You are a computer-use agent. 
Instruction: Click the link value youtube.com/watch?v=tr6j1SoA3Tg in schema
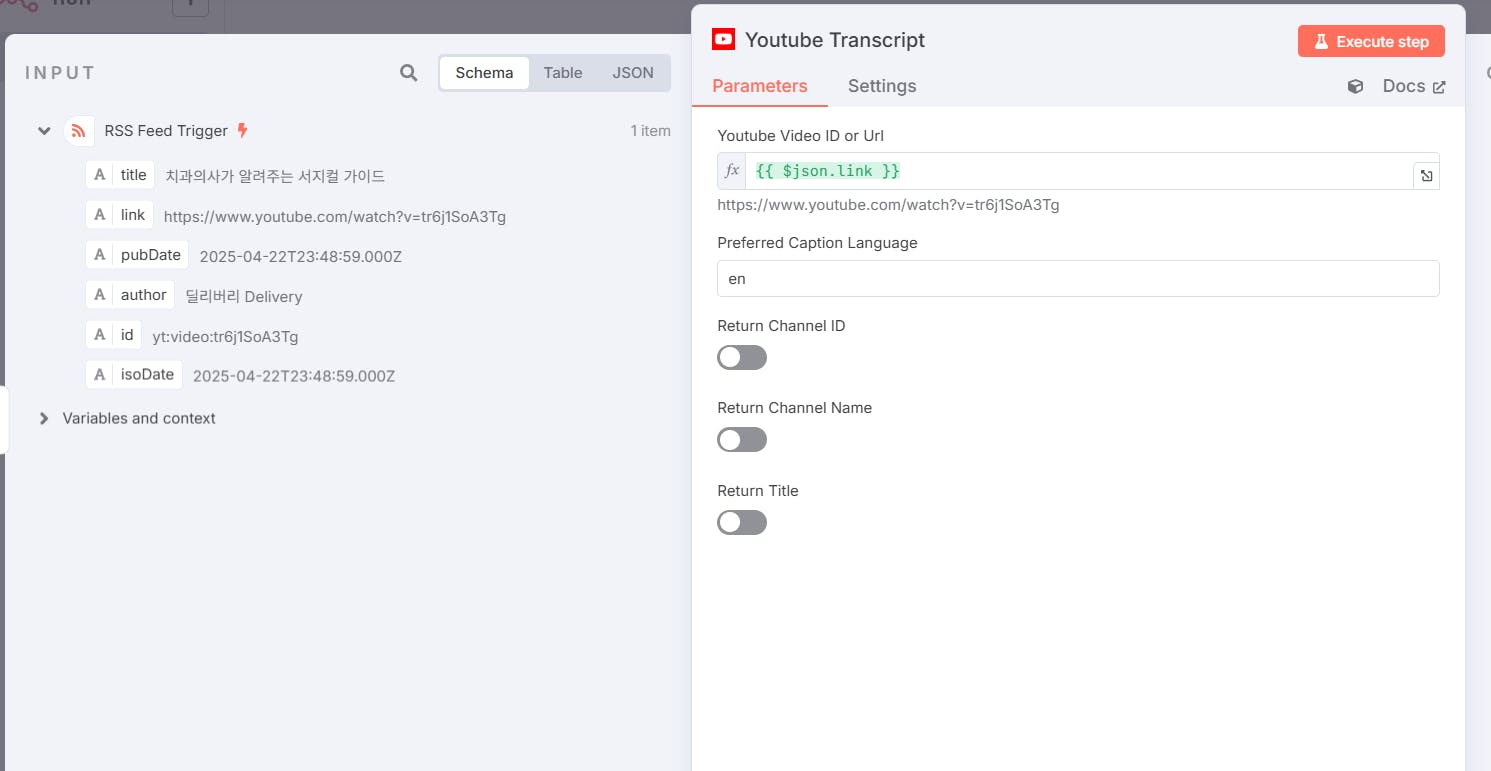(335, 216)
